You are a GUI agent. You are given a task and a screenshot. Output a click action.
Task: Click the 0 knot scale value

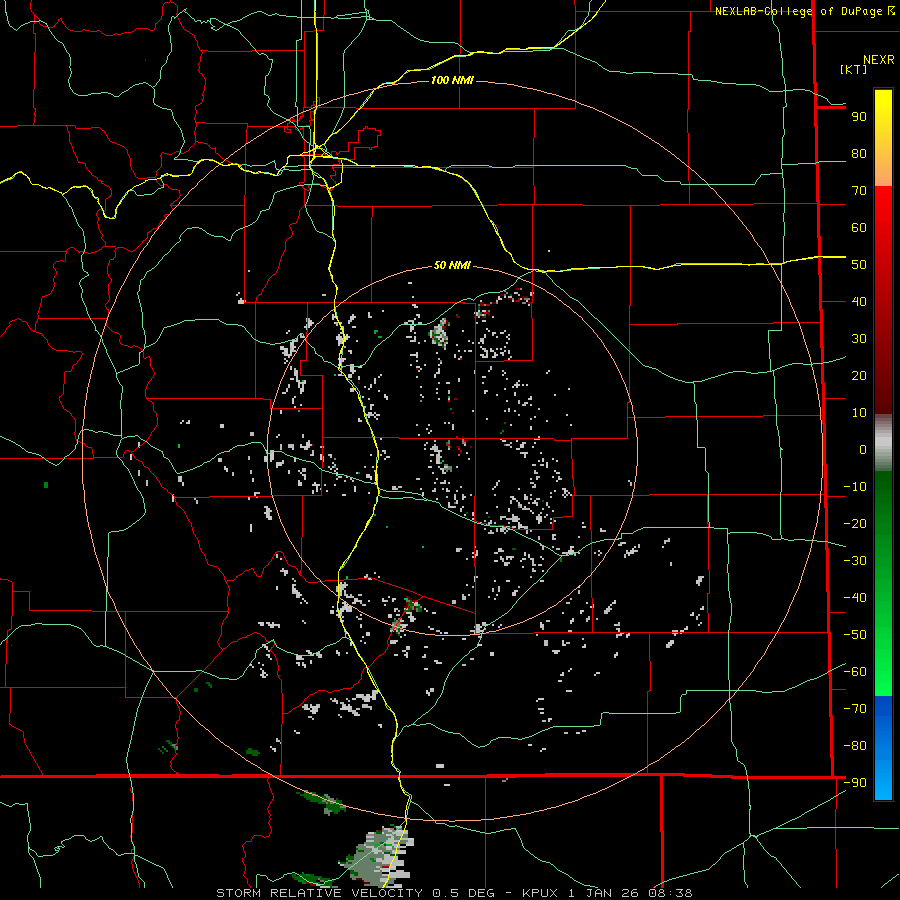863,450
